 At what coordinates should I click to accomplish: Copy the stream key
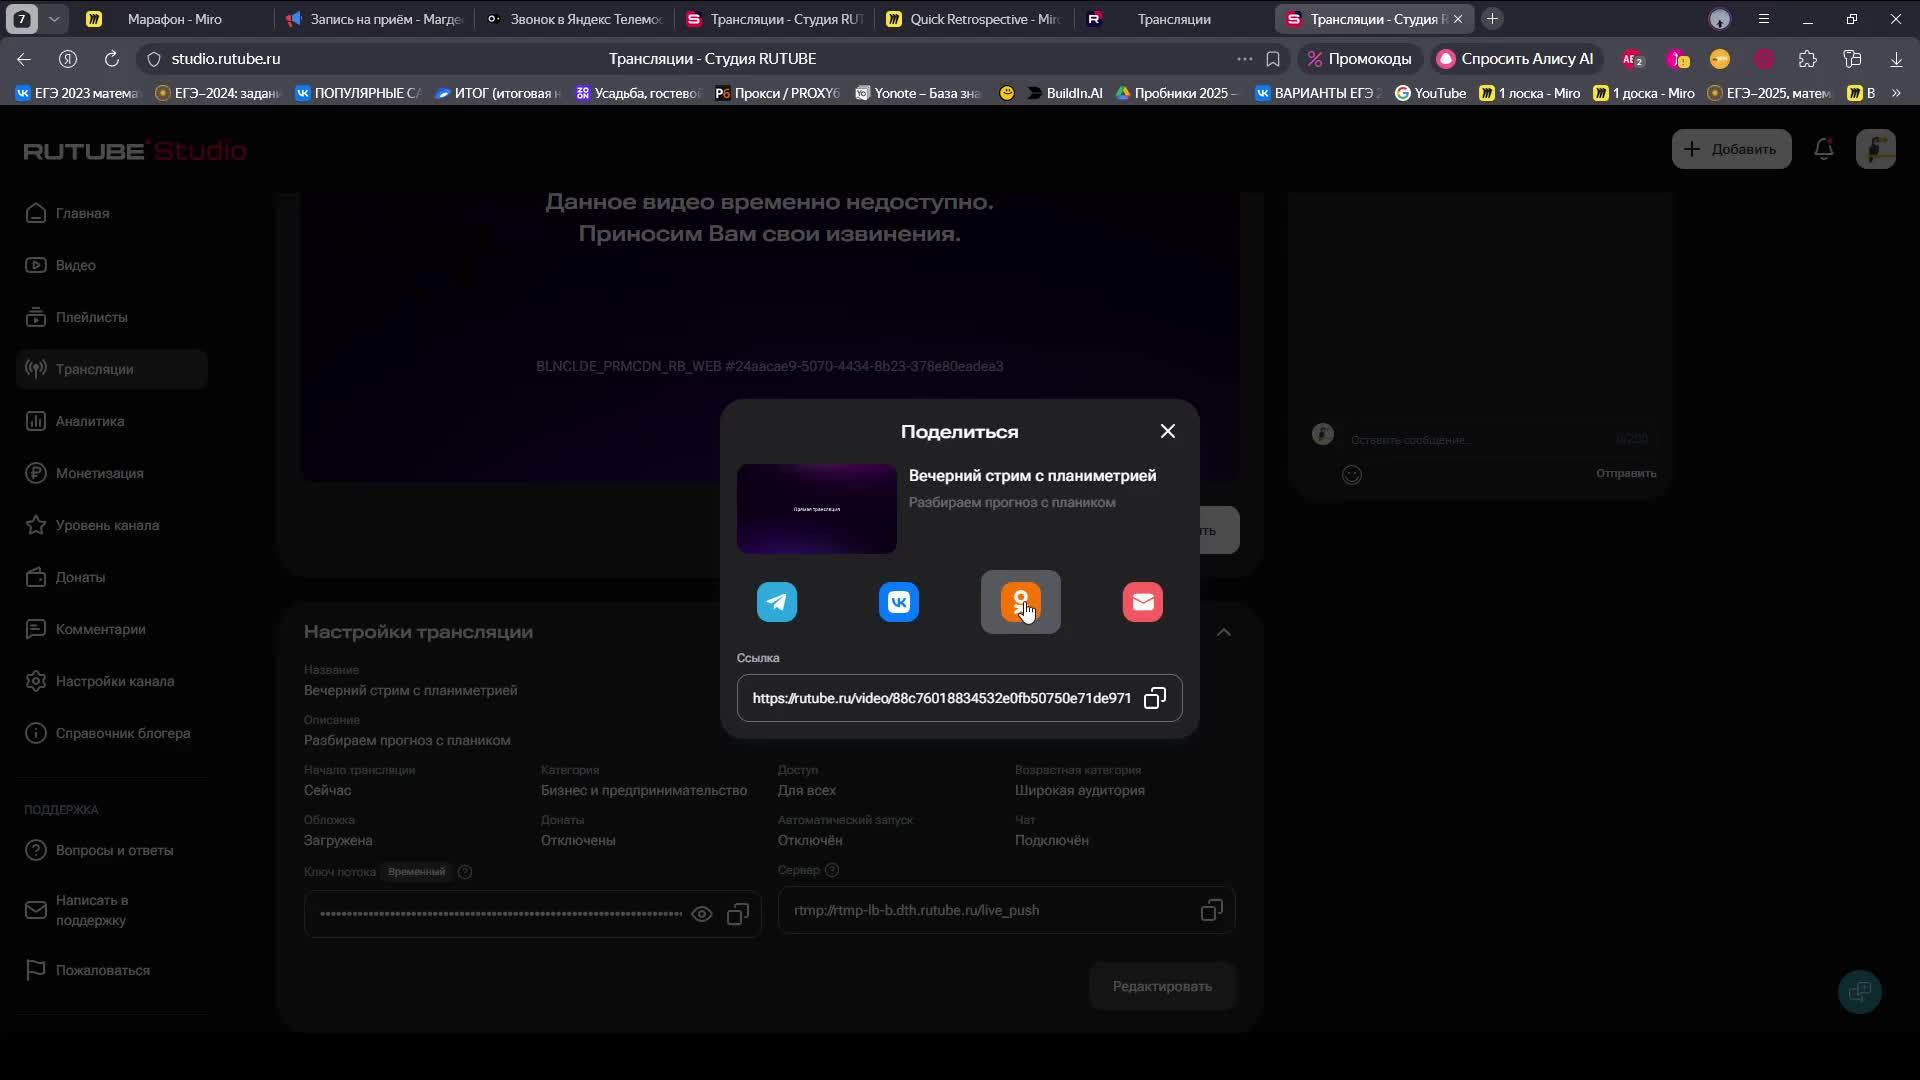(738, 914)
